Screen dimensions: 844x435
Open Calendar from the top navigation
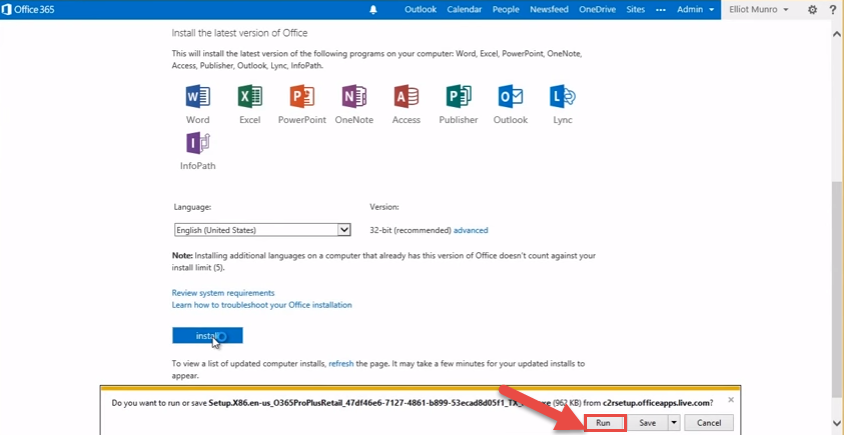point(464,9)
